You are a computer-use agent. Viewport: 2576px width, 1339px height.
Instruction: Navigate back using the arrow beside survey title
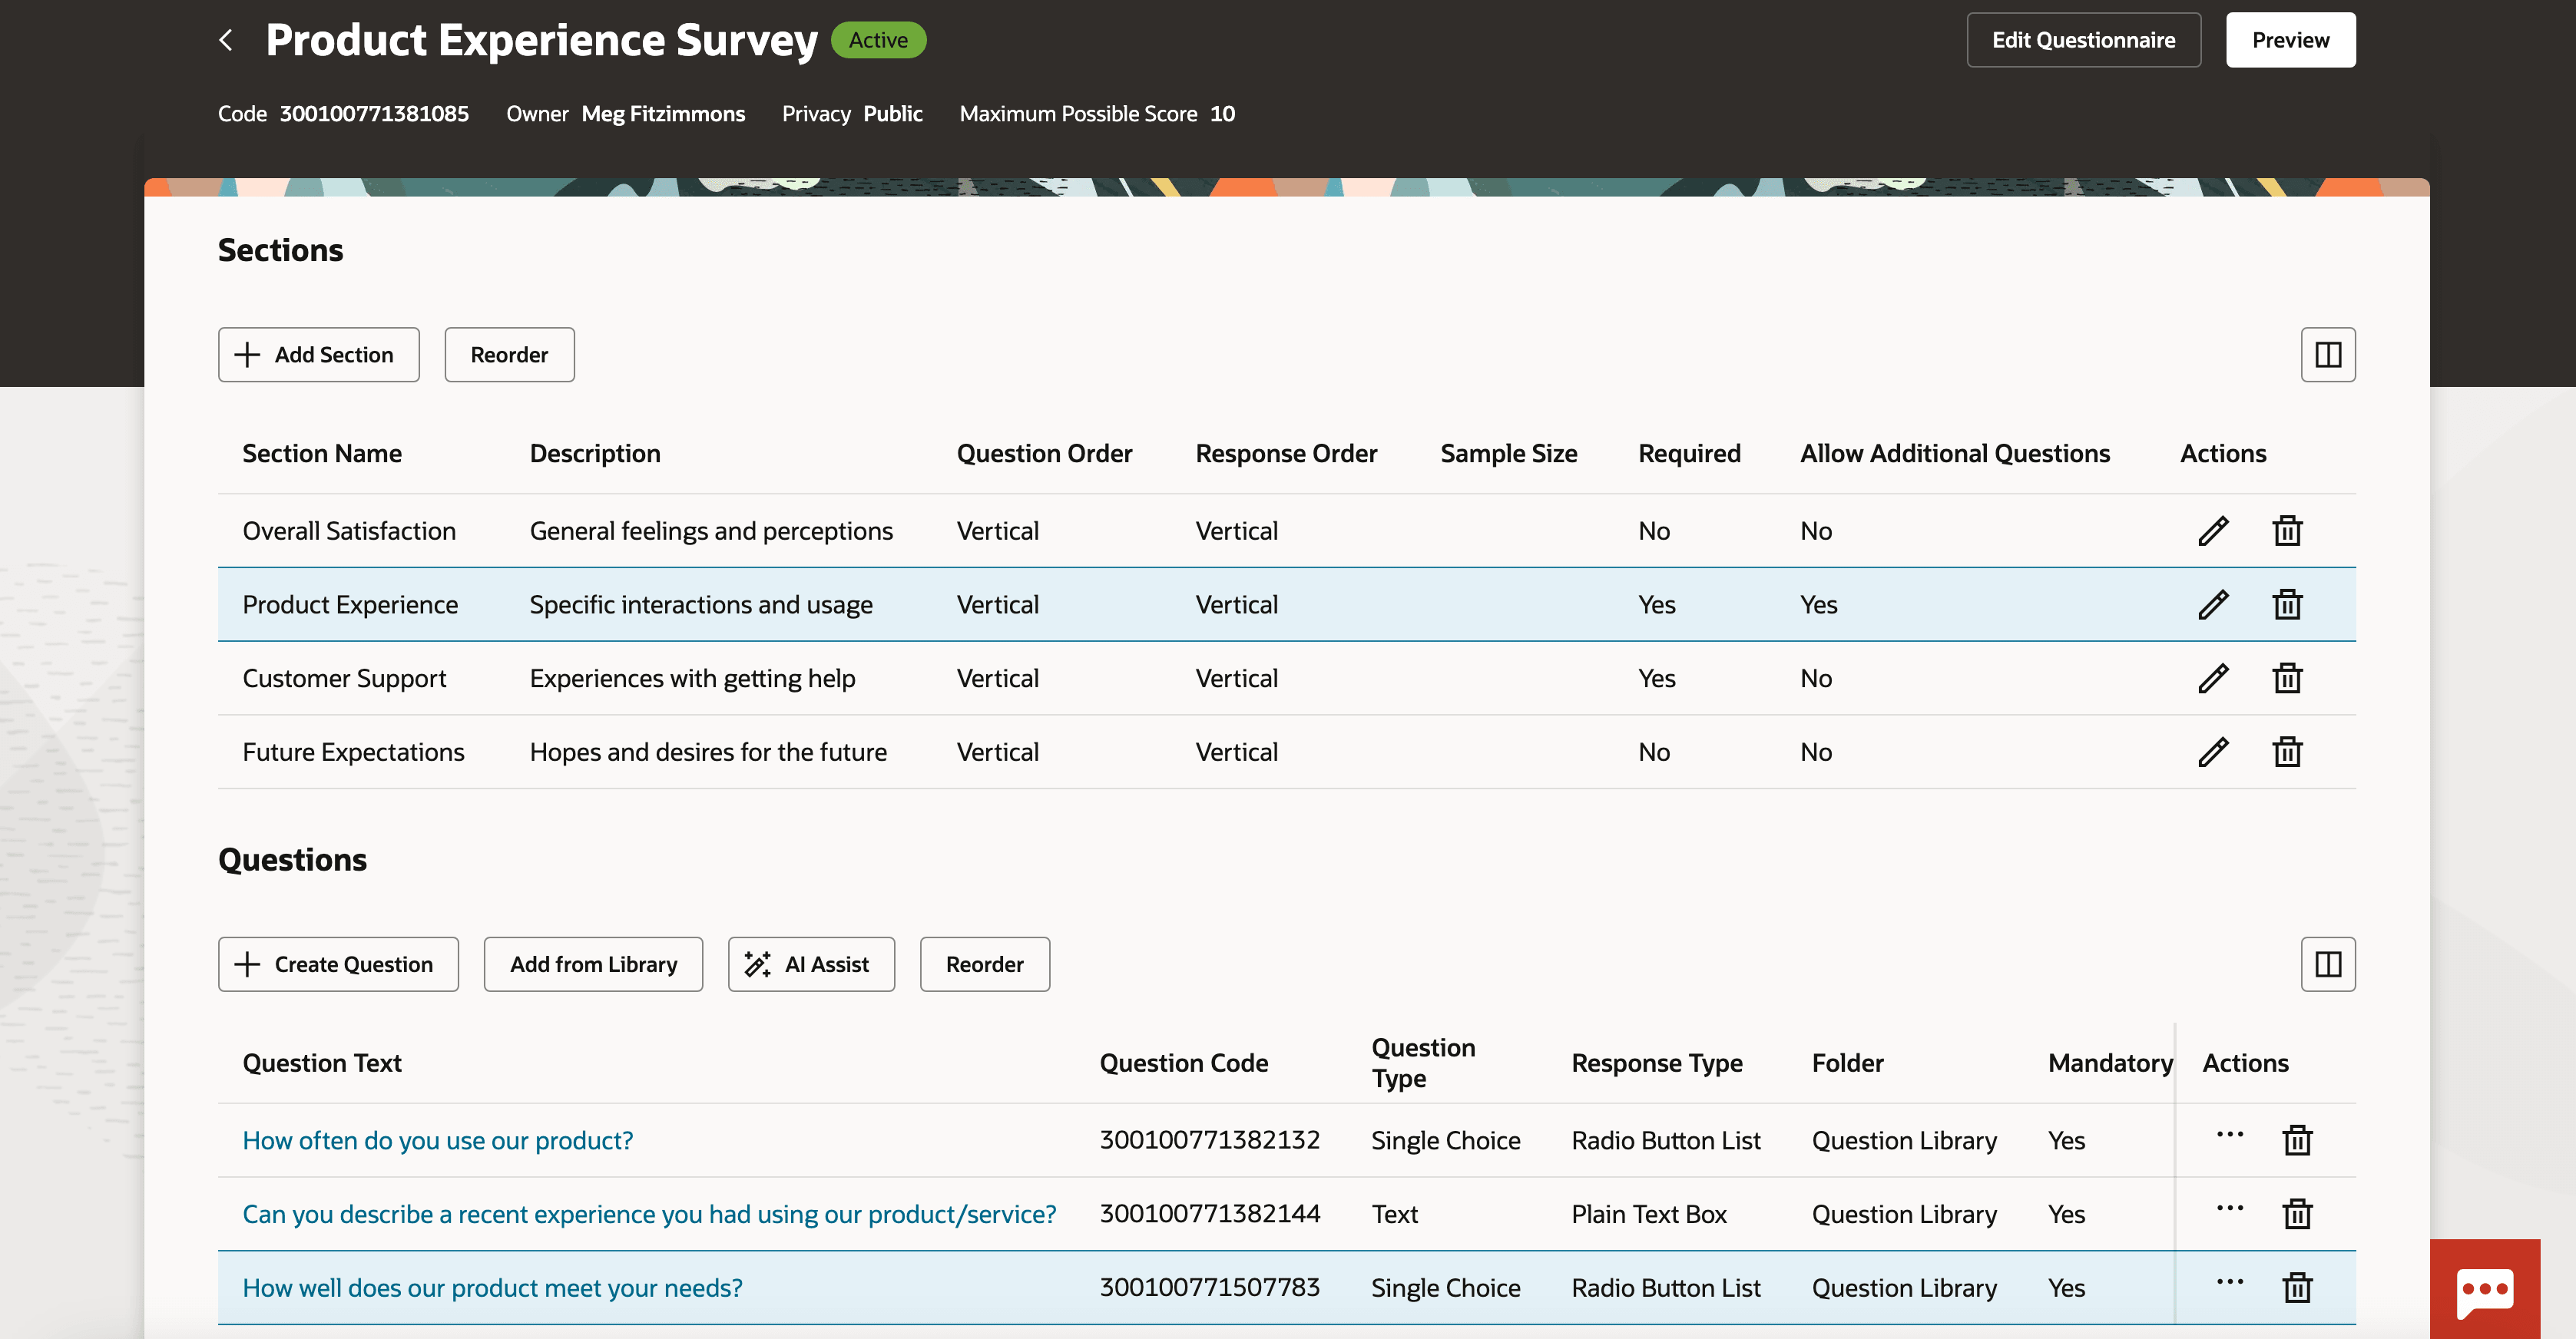point(227,39)
